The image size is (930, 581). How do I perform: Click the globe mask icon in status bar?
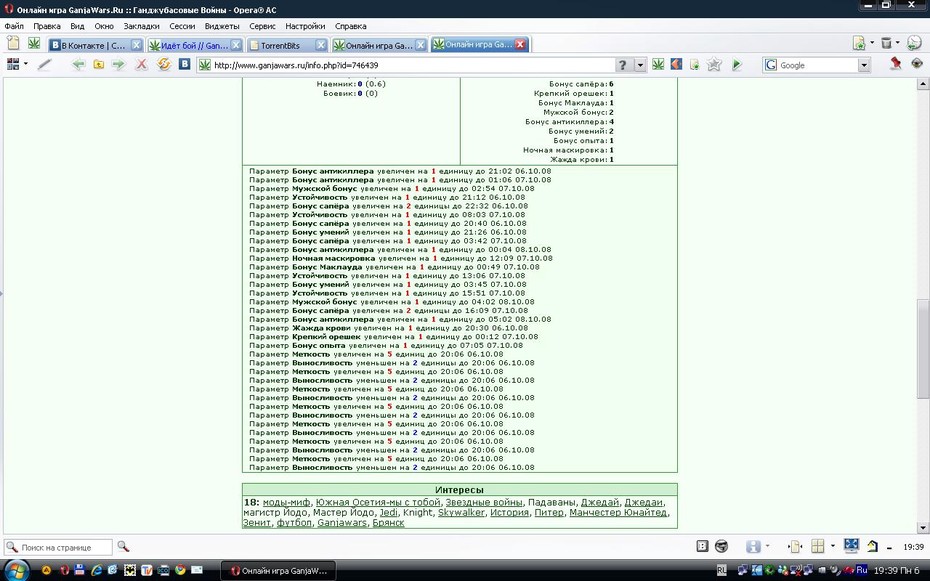(x=722, y=547)
